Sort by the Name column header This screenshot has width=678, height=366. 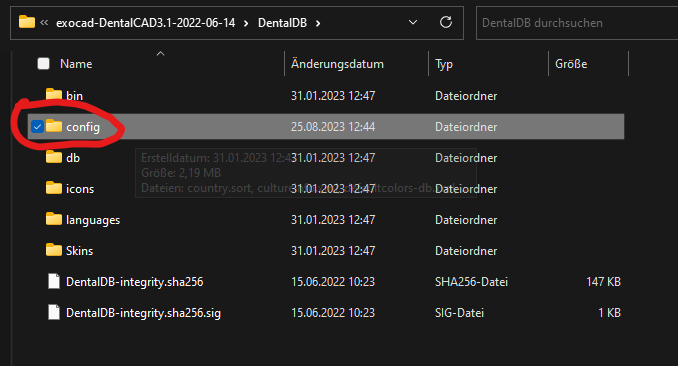click(x=76, y=64)
